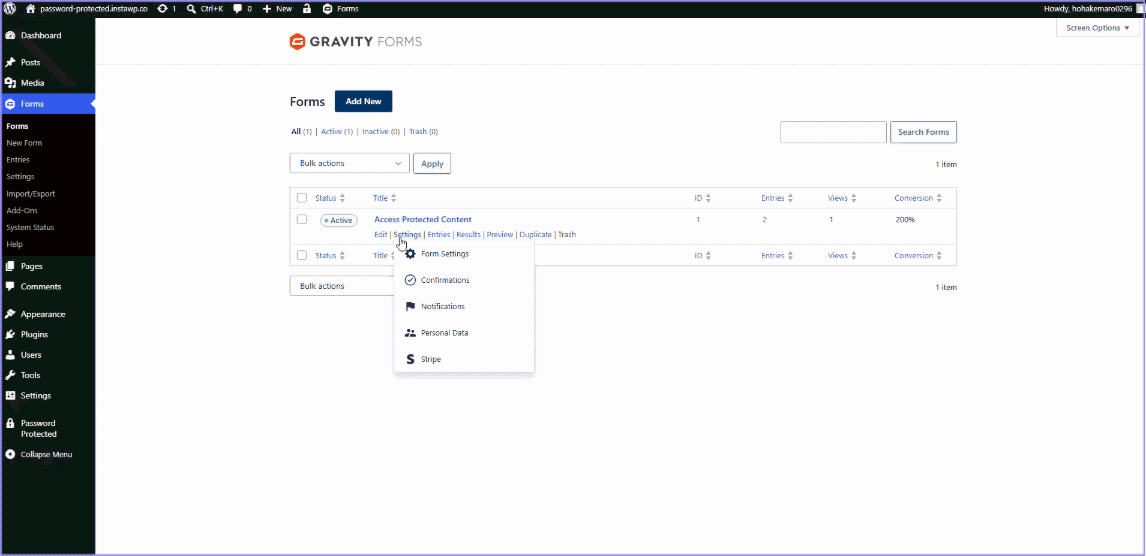The height and width of the screenshot is (556, 1146).
Task: Click the Dashboard gauge icon in sidebar
Action: click(x=10, y=35)
